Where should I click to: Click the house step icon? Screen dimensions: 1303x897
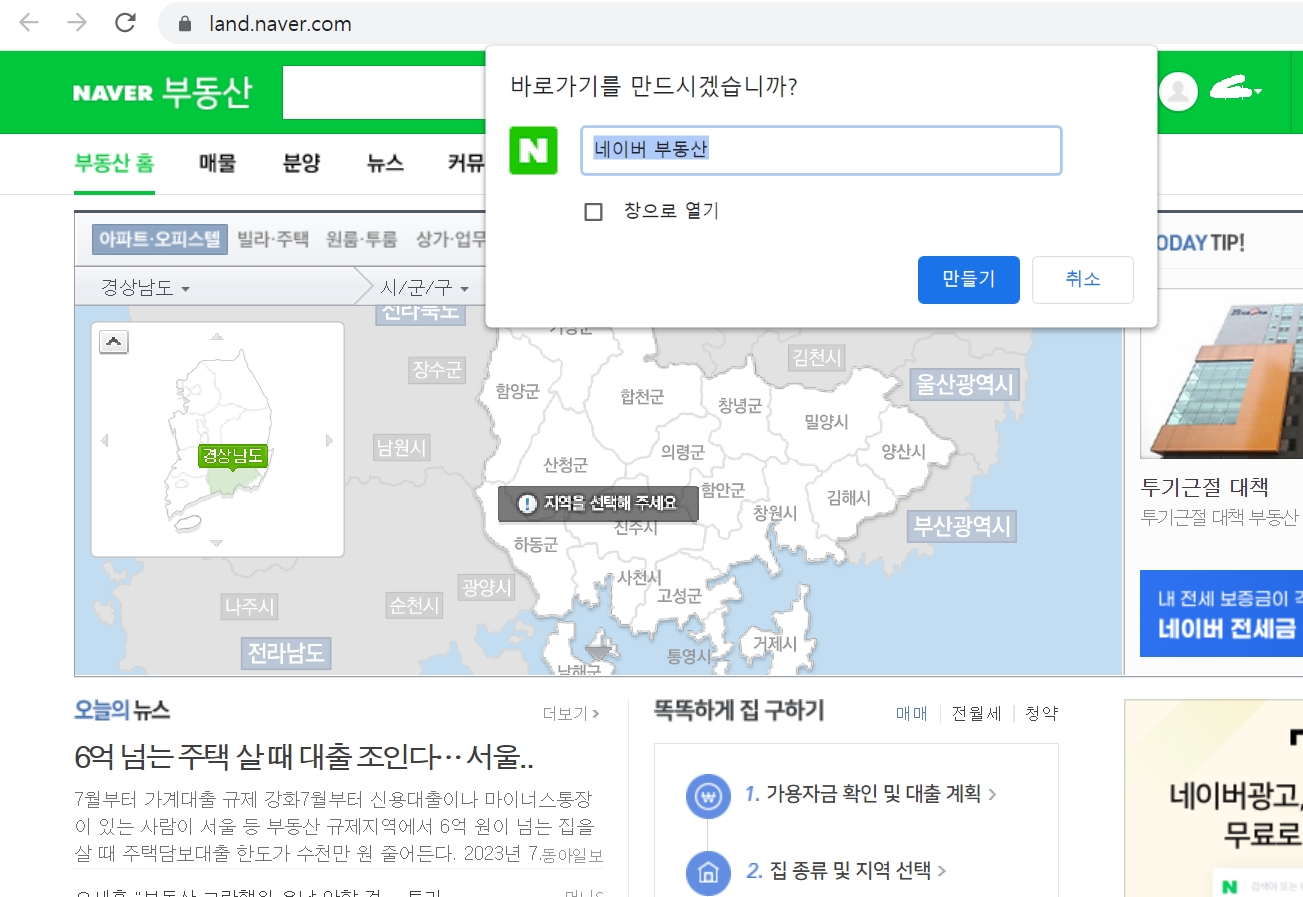click(708, 872)
